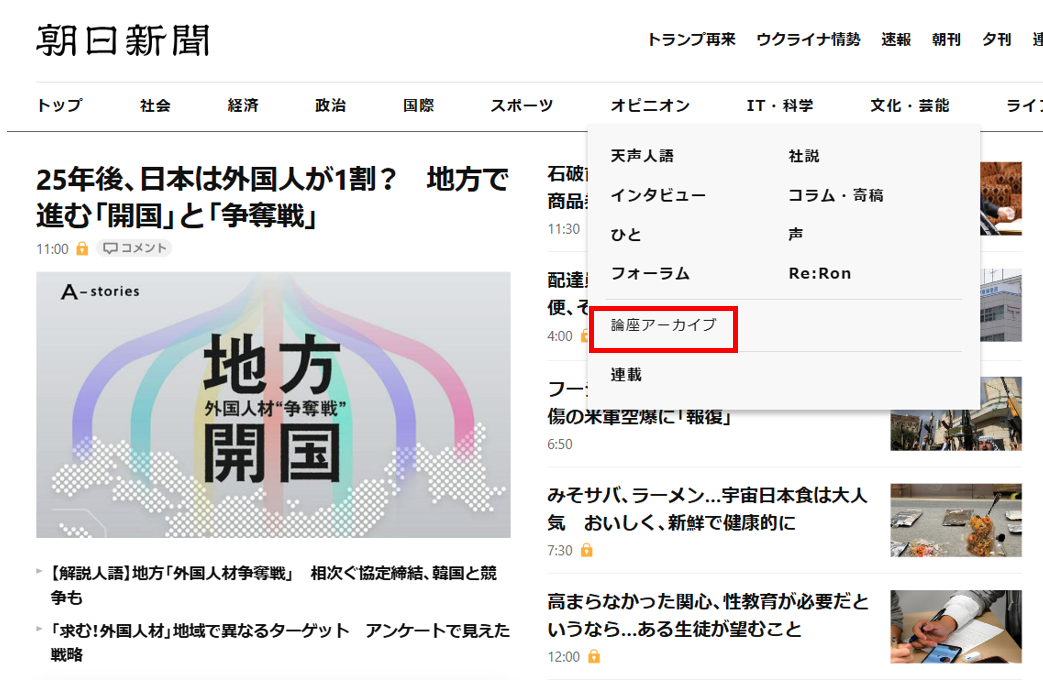
Task: Click the student writing thumbnail image
Action: click(x=956, y=626)
